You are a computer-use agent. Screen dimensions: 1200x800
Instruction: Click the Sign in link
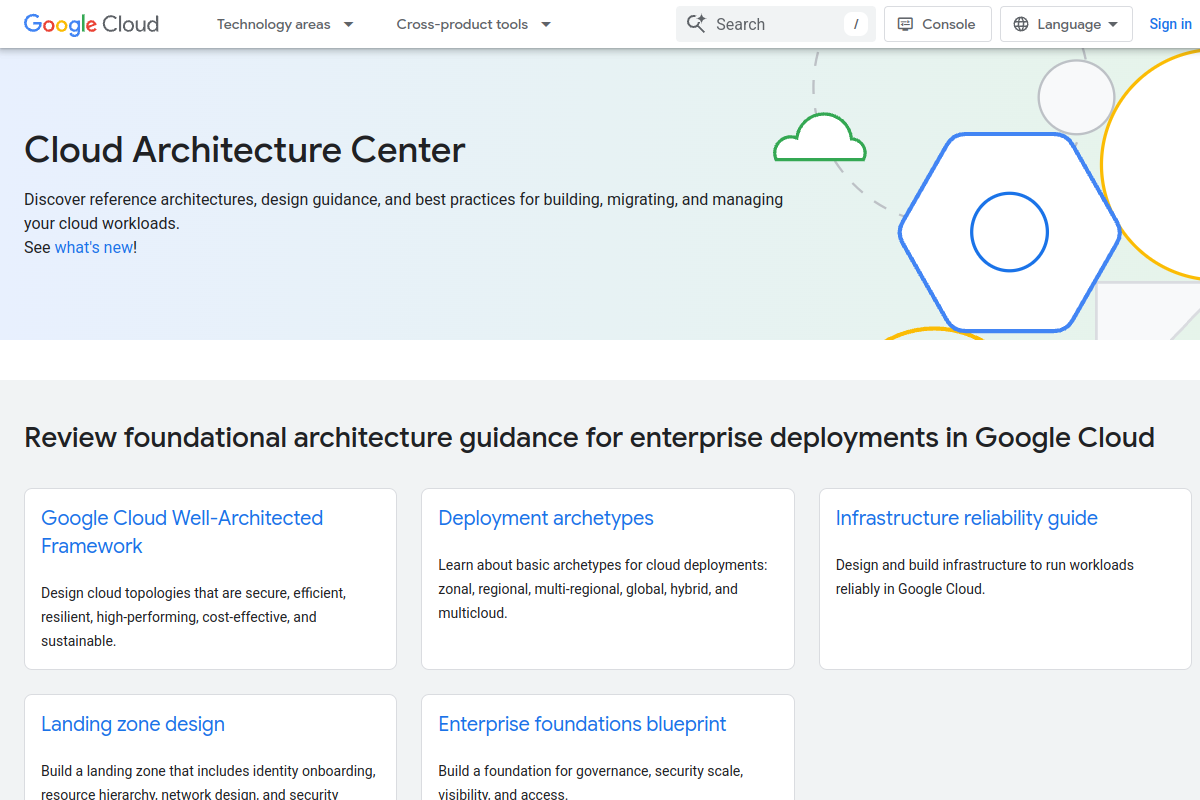coord(1170,24)
